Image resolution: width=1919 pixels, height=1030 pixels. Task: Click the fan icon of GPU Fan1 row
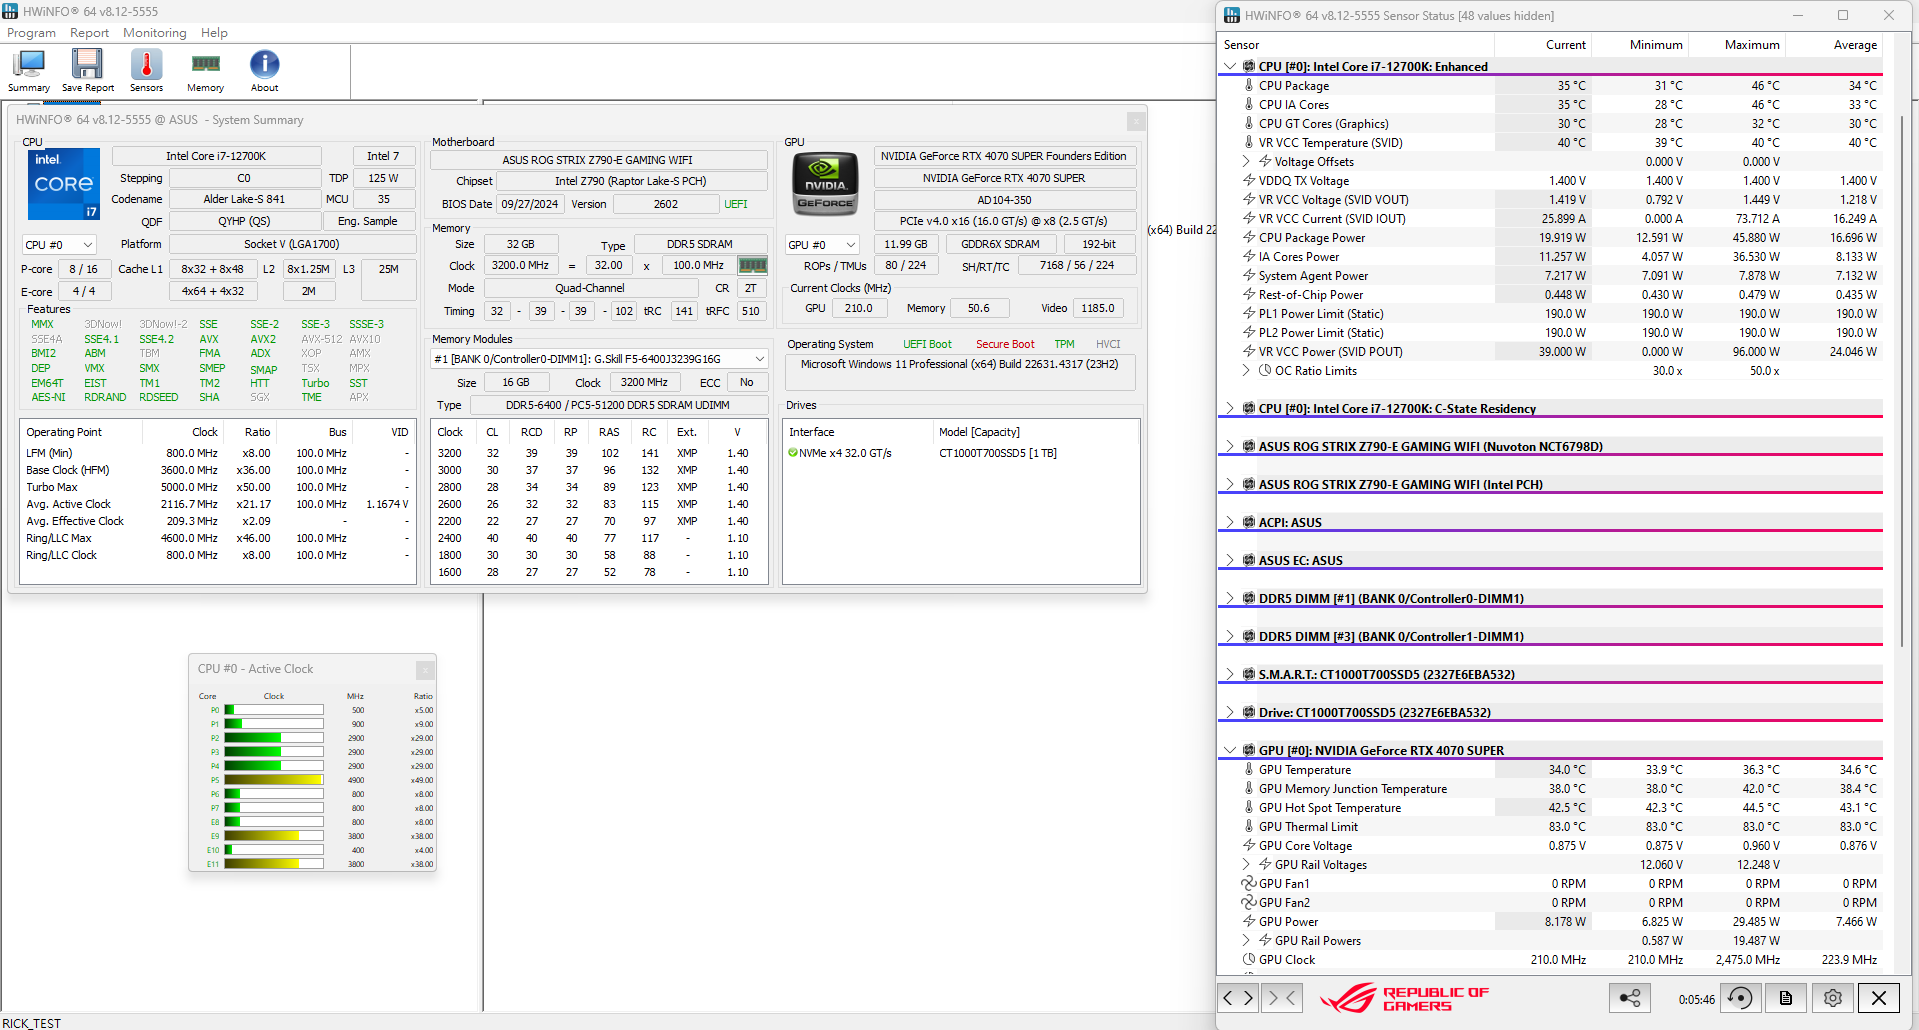1249,884
